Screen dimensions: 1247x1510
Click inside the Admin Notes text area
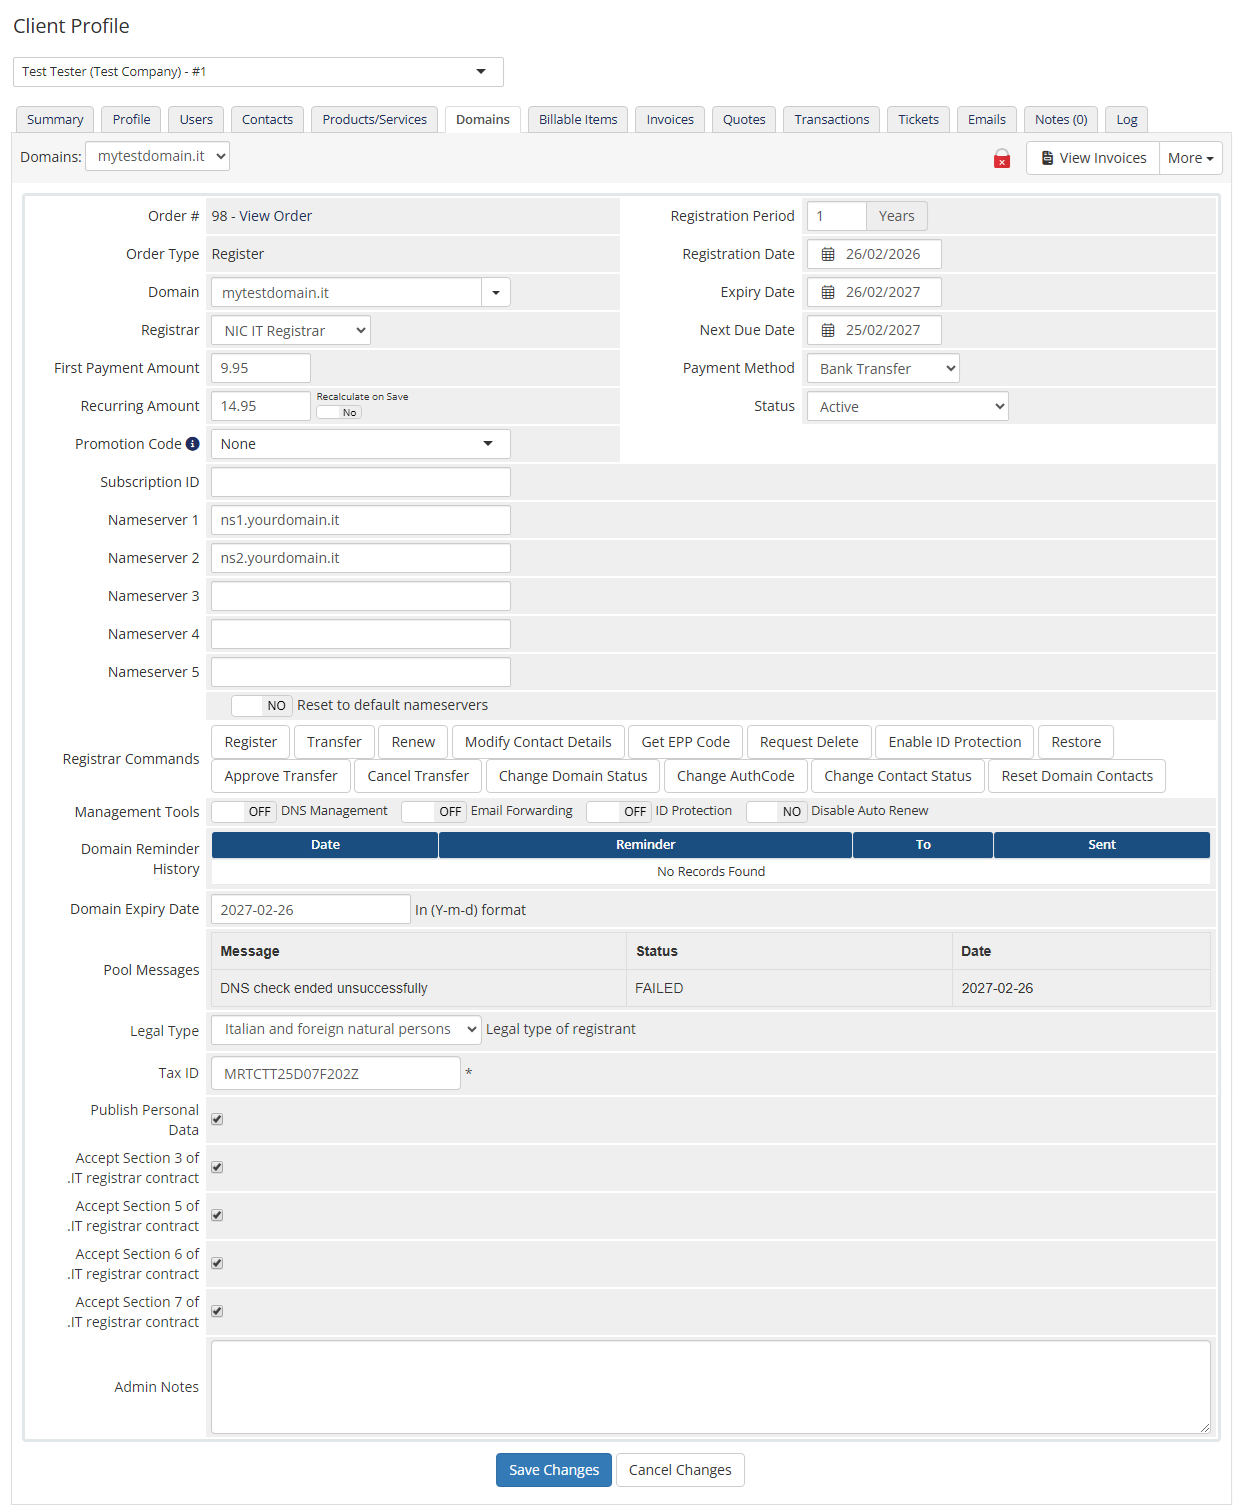[x=711, y=1387]
